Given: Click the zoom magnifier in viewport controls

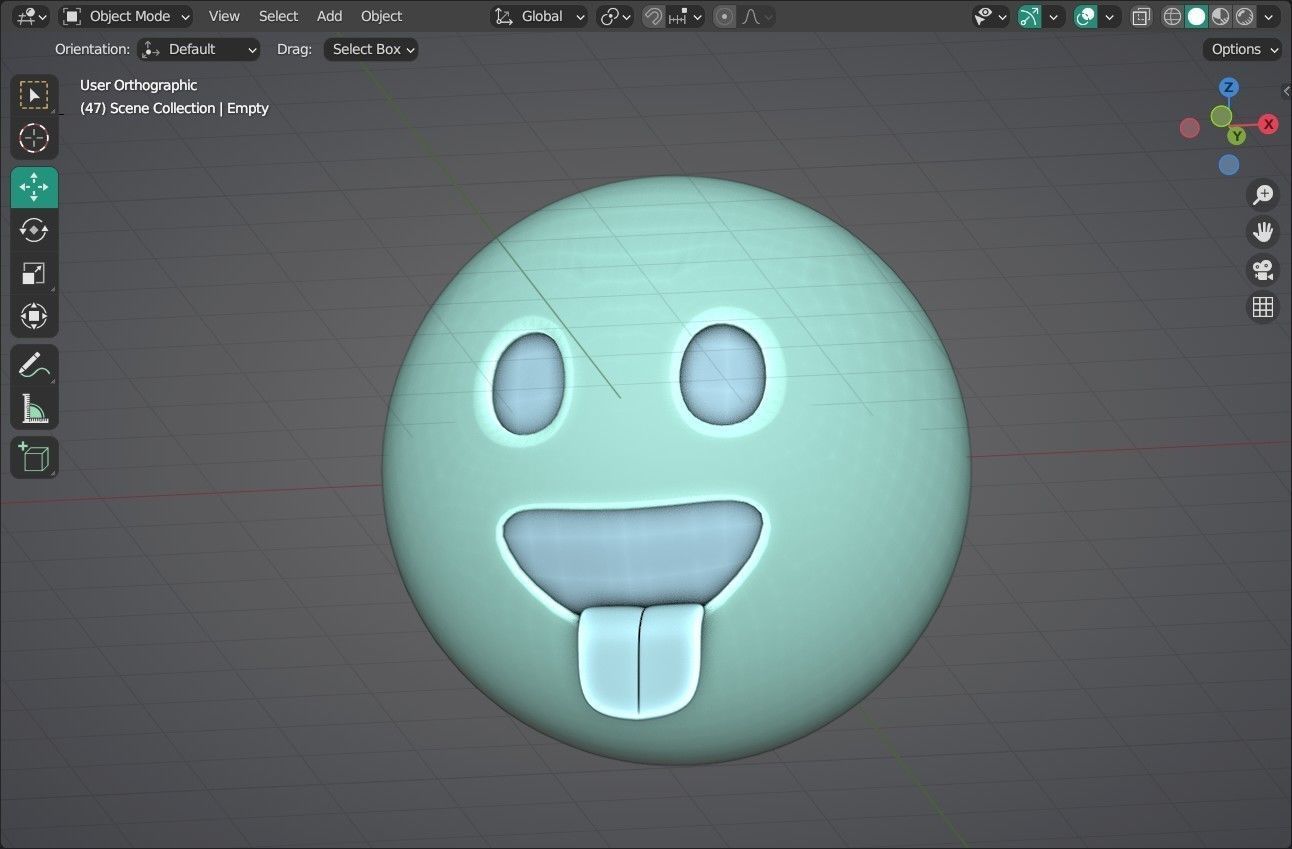Looking at the screenshot, I should tap(1263, 194).
